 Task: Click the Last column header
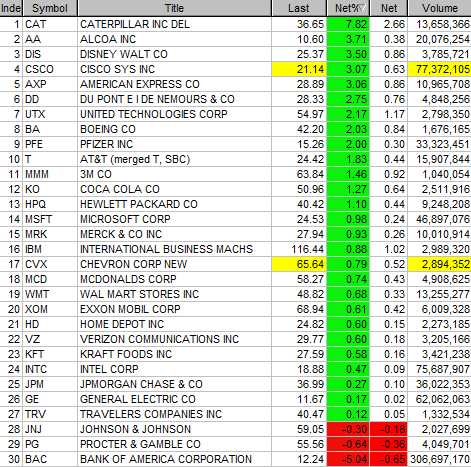[299, 8]
